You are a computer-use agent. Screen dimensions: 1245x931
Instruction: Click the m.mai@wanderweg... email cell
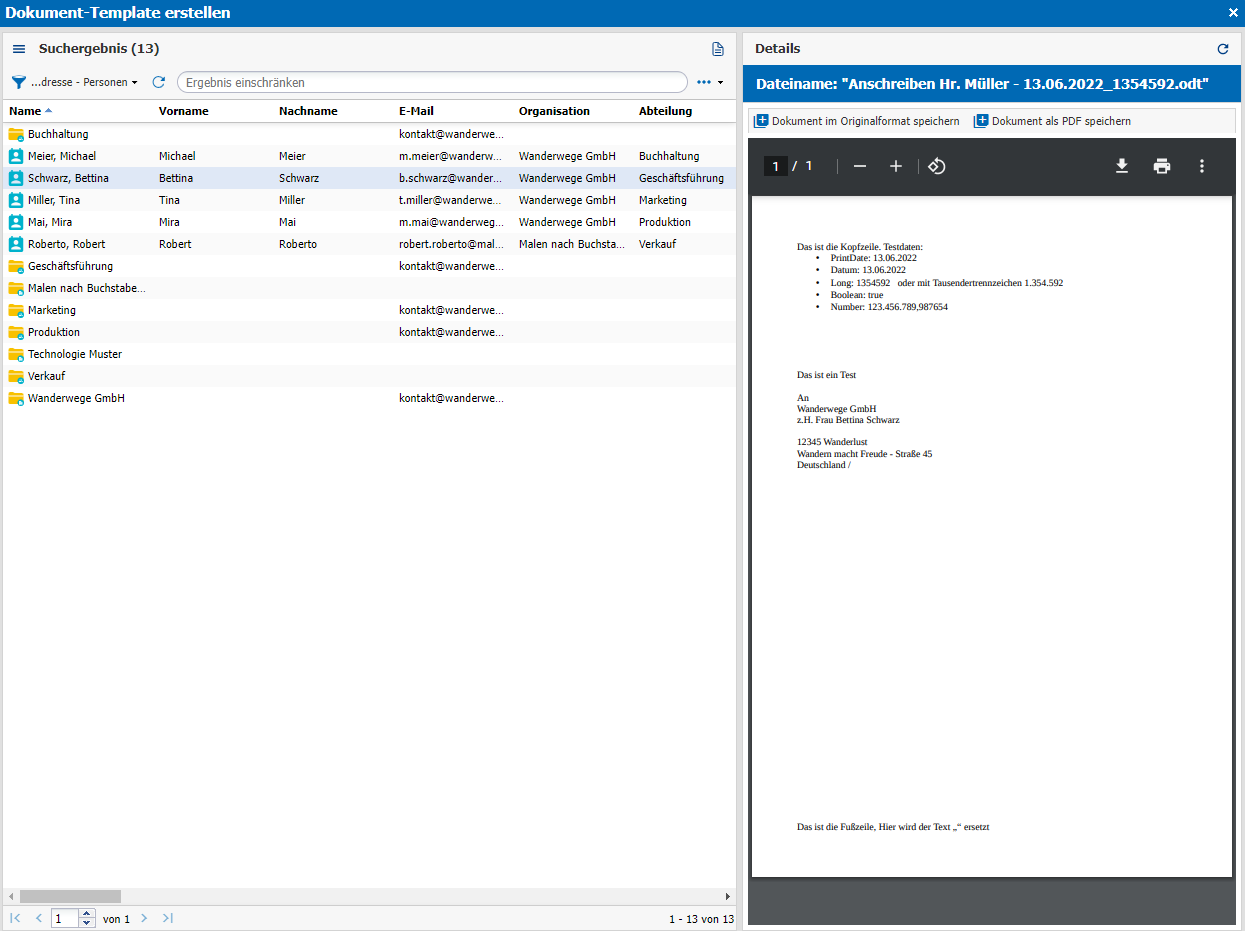[451, 222]
